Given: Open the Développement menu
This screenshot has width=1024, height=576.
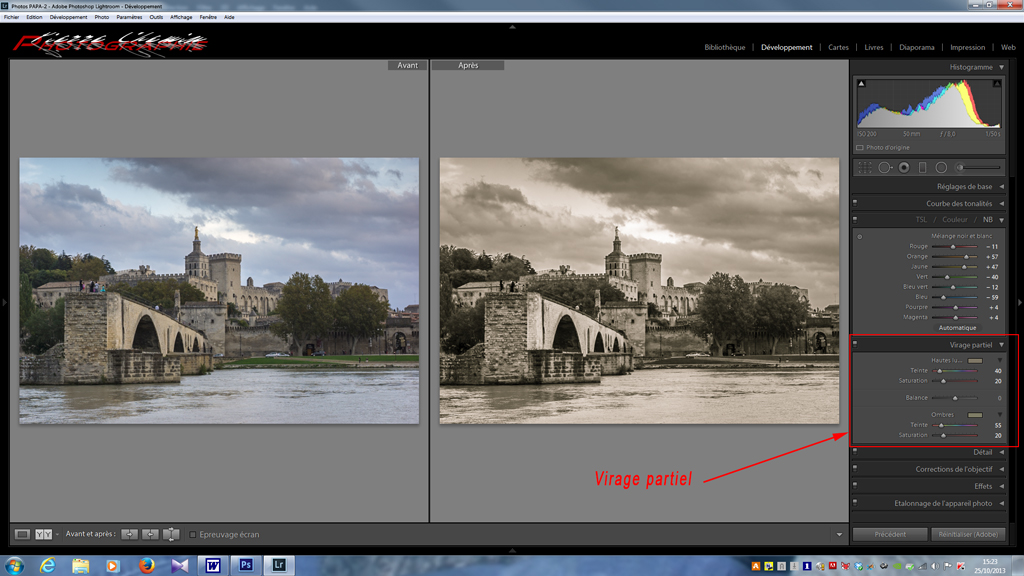Looking at the screenshot, I should coord(69,18).
